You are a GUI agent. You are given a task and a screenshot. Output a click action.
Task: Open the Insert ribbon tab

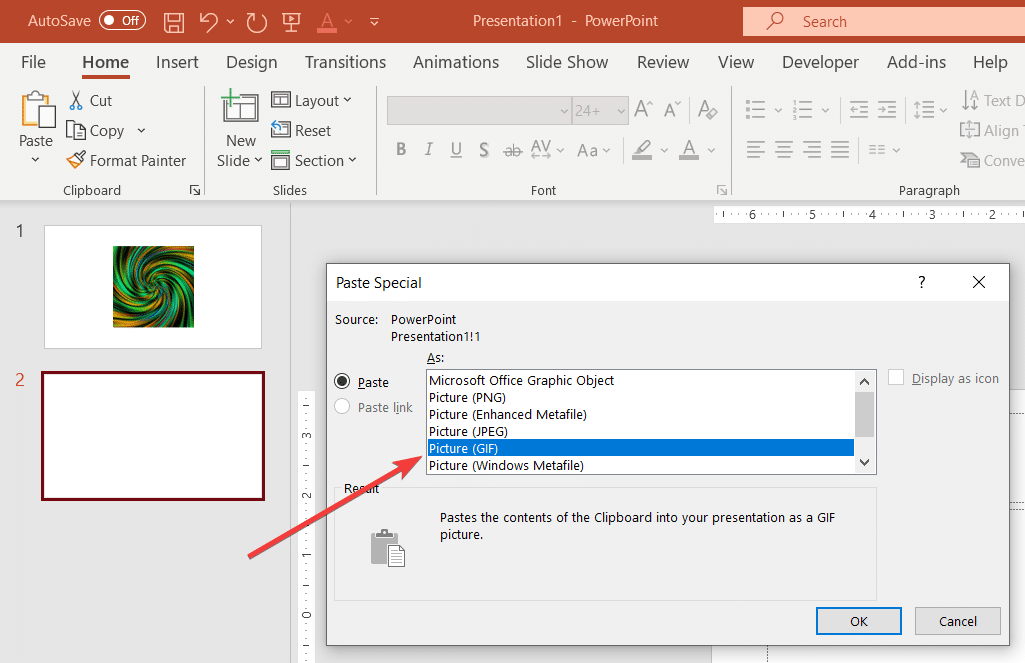point(177,62)
